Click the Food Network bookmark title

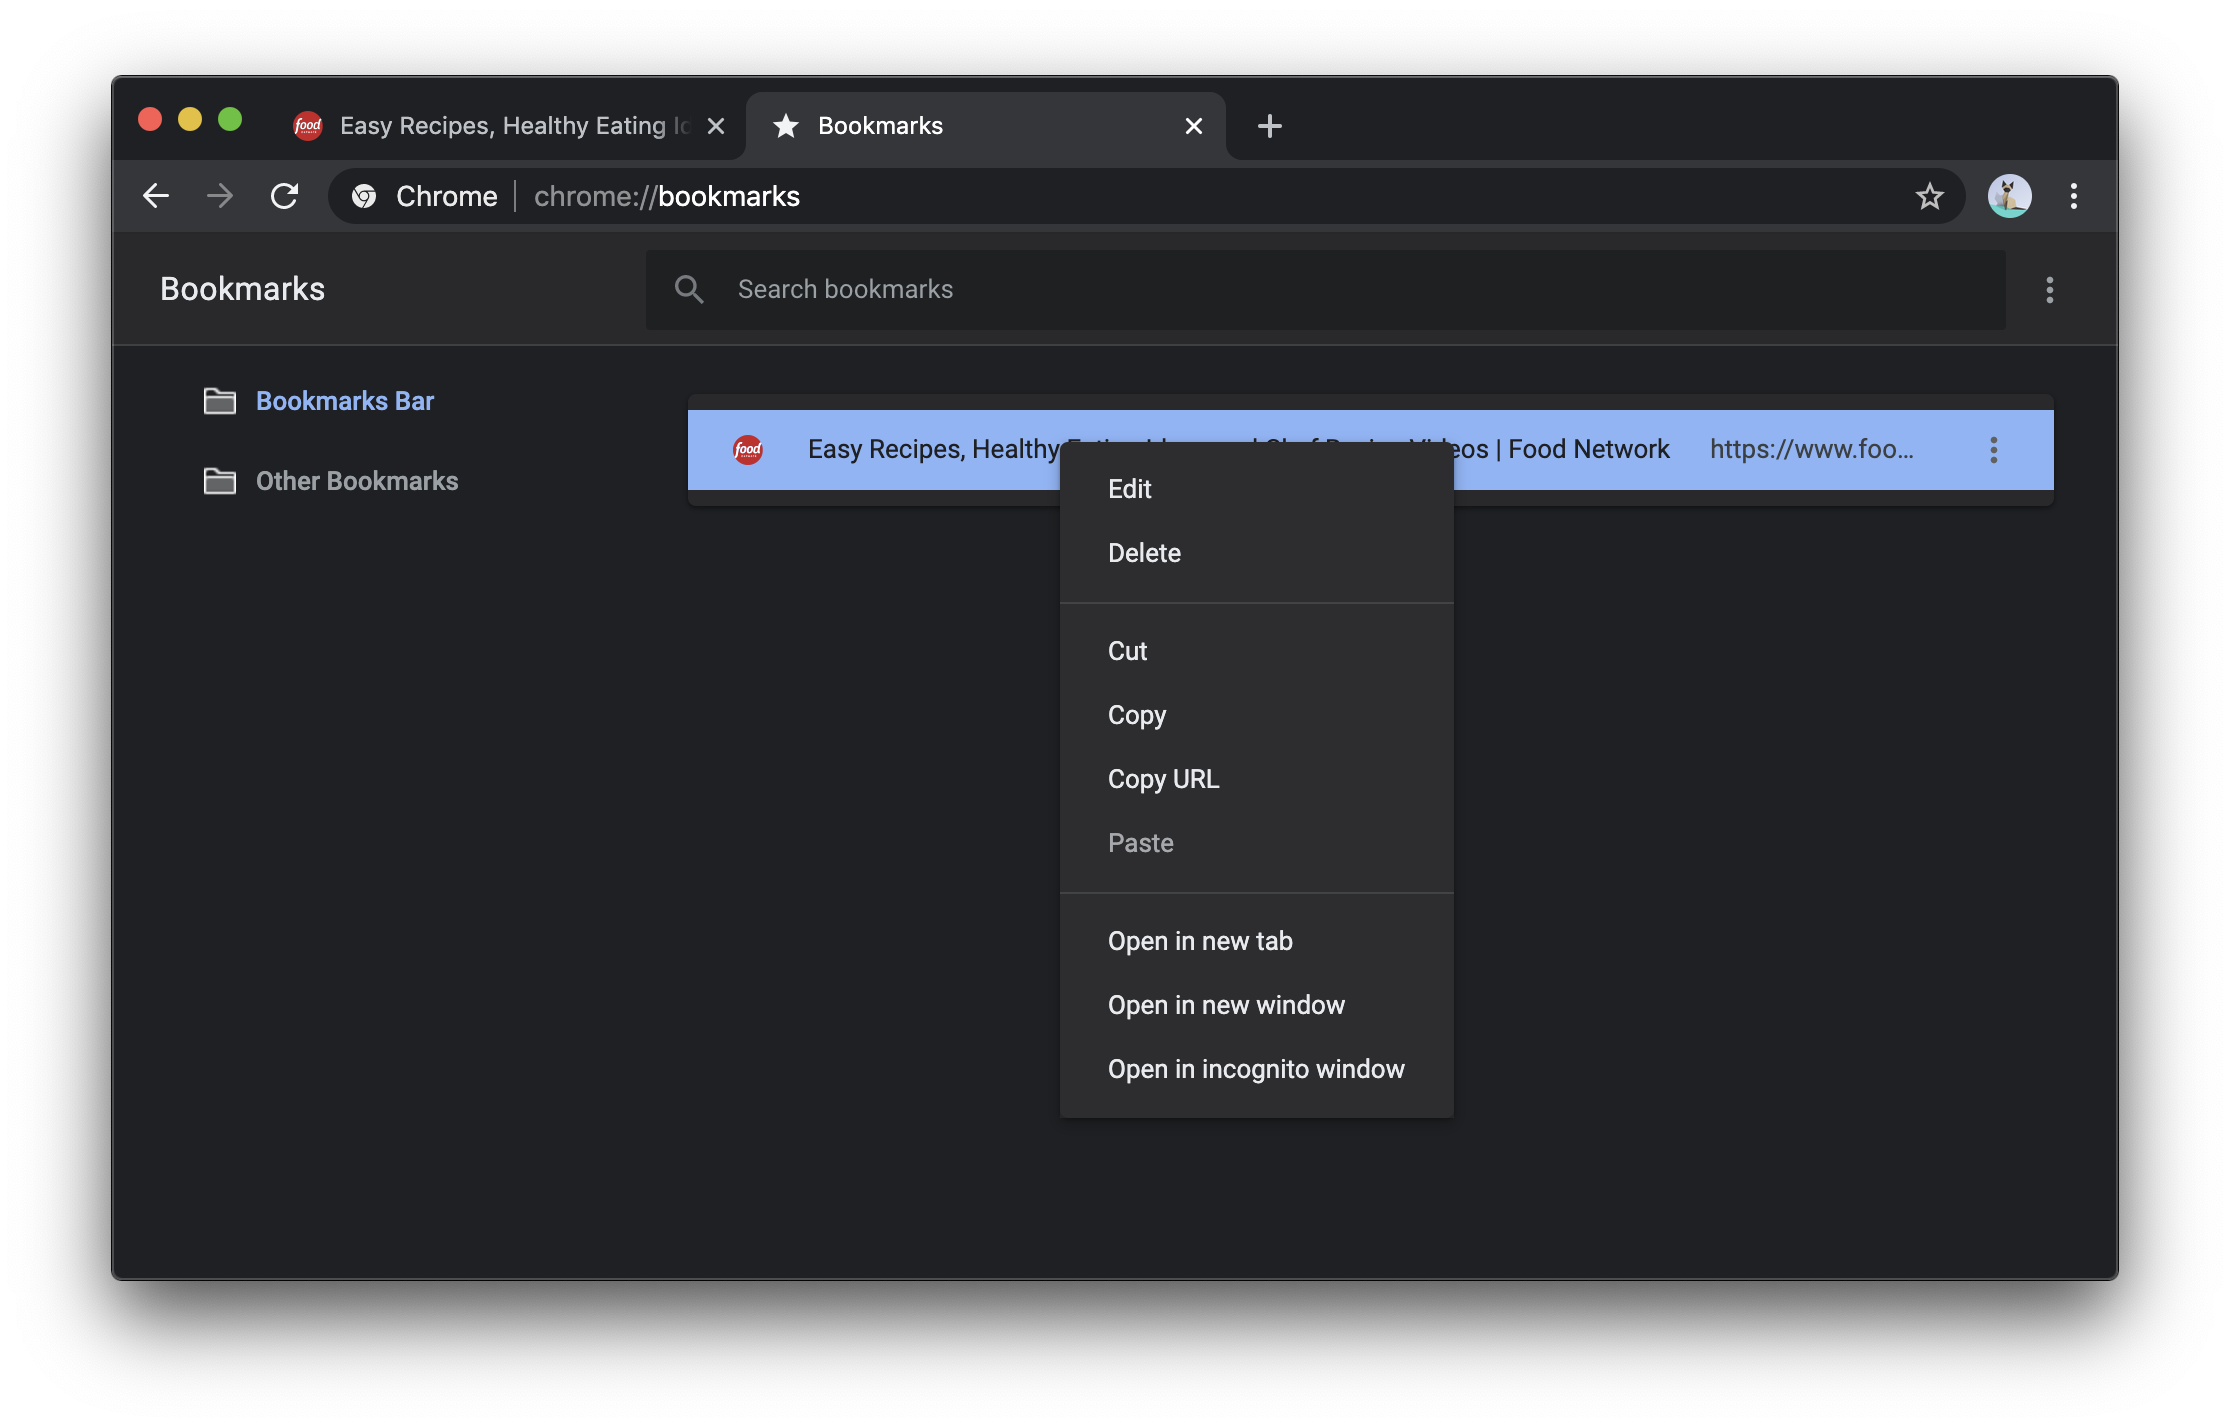coord(1238,450)
